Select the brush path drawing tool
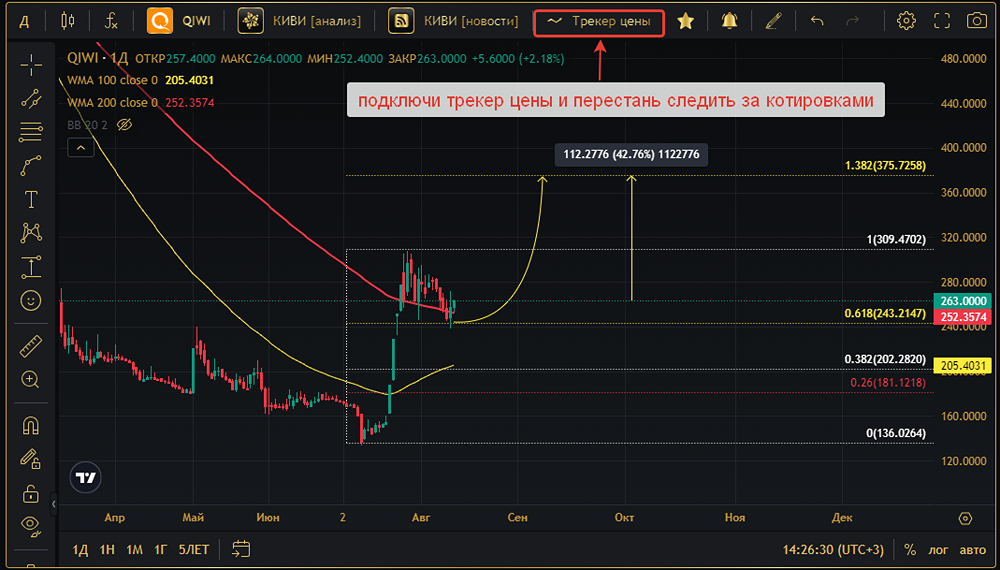Image resolution: width=1000 pixels, height=570 pixels. [x=31, y=166]
